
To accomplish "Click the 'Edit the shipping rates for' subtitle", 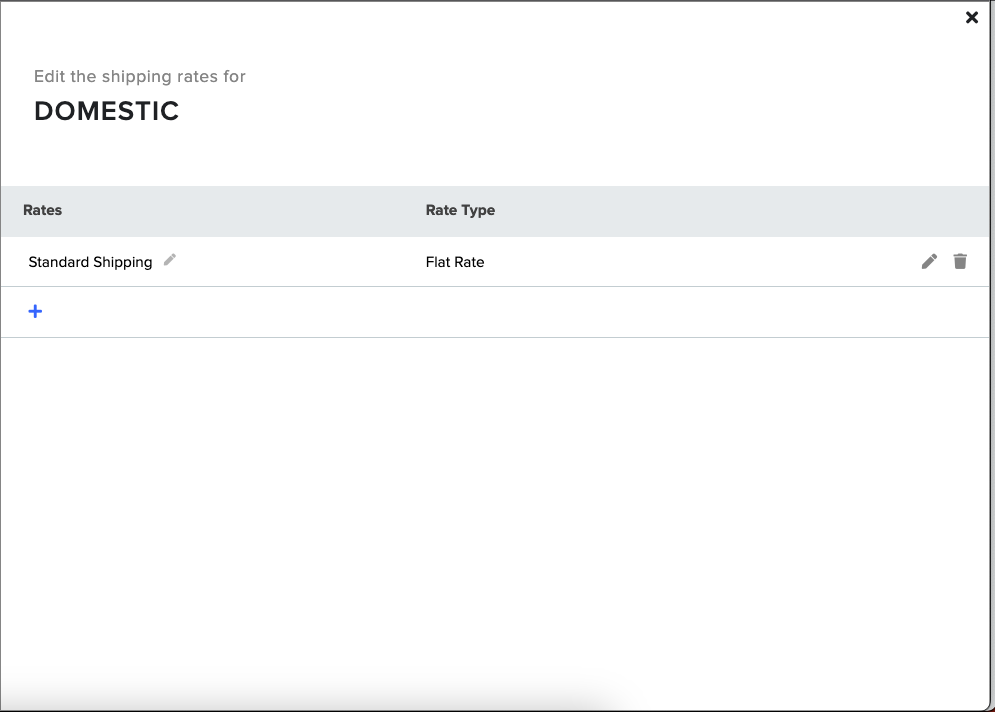I will tap(140, 76).
